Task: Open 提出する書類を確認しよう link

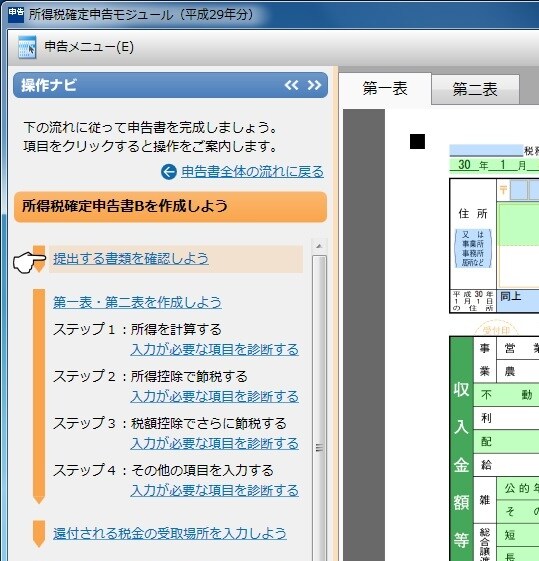Action: [131, 259]
